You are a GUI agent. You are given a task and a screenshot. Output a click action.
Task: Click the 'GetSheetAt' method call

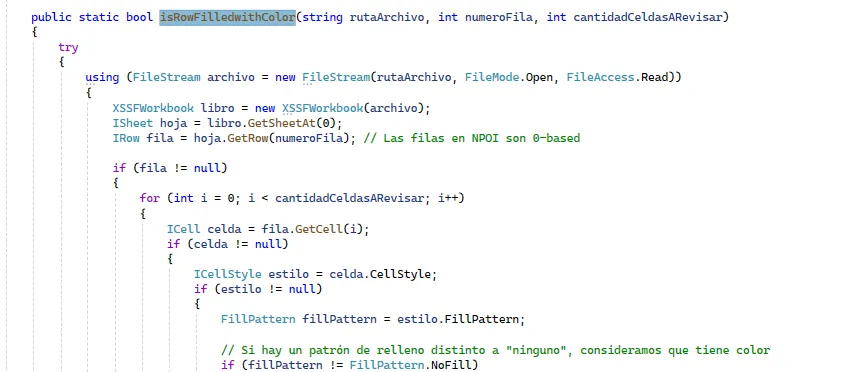point(282,123)
